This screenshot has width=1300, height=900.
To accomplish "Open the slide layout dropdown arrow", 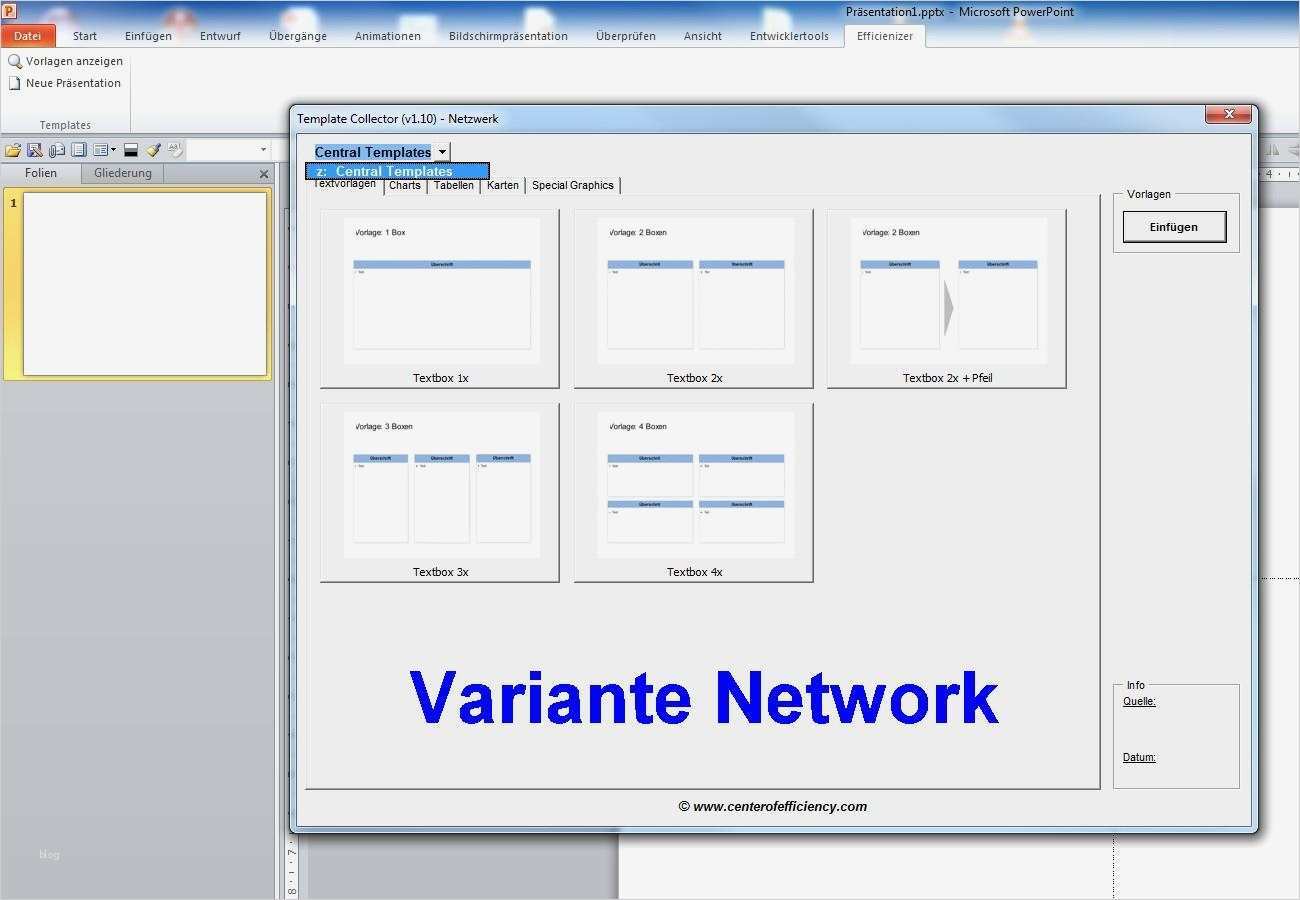I will 113,150.
